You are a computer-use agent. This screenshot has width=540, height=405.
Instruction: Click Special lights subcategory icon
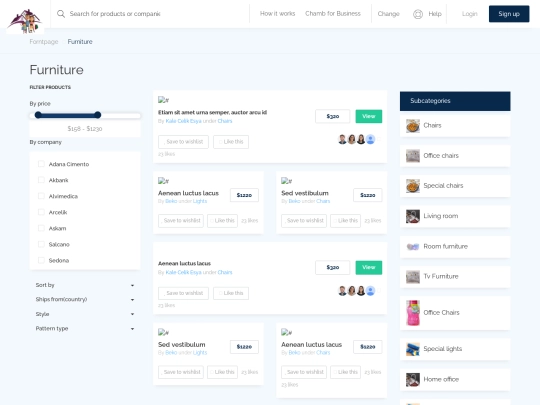413,349
